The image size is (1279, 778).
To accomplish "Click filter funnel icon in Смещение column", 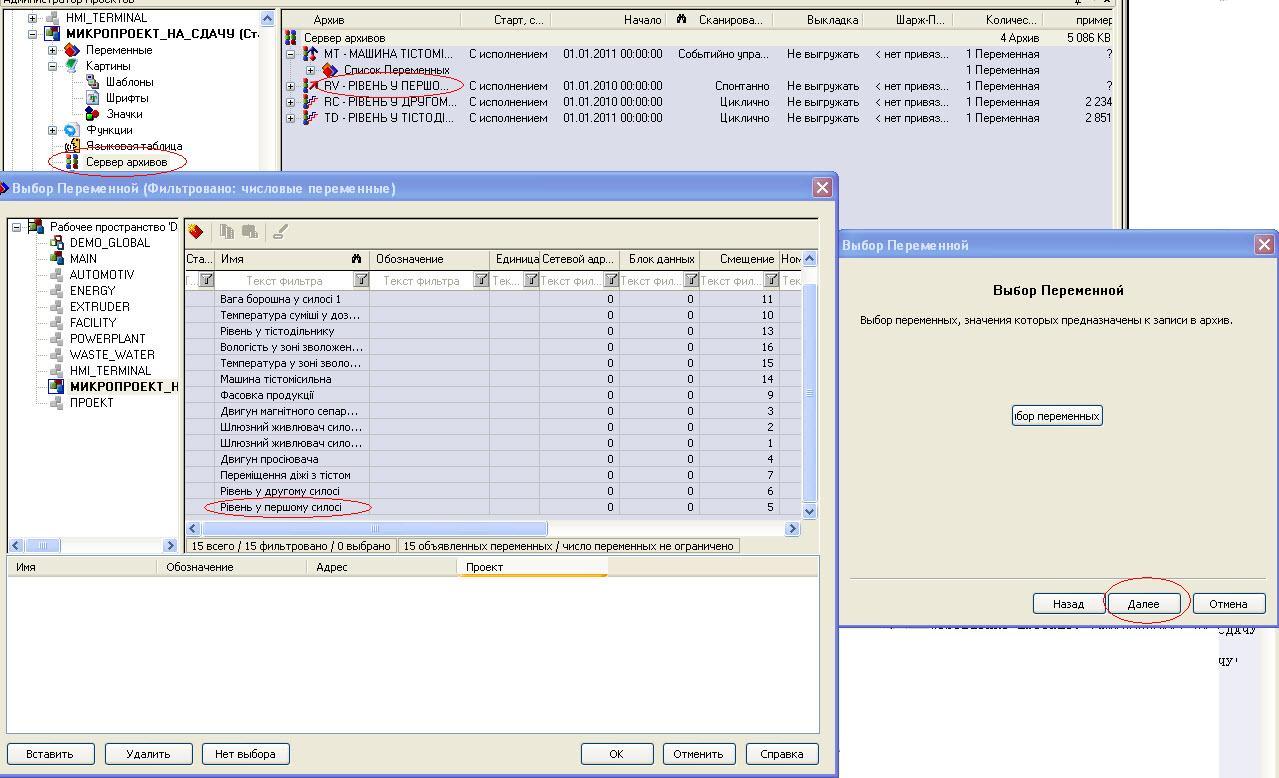I will (x=771, y=280).
